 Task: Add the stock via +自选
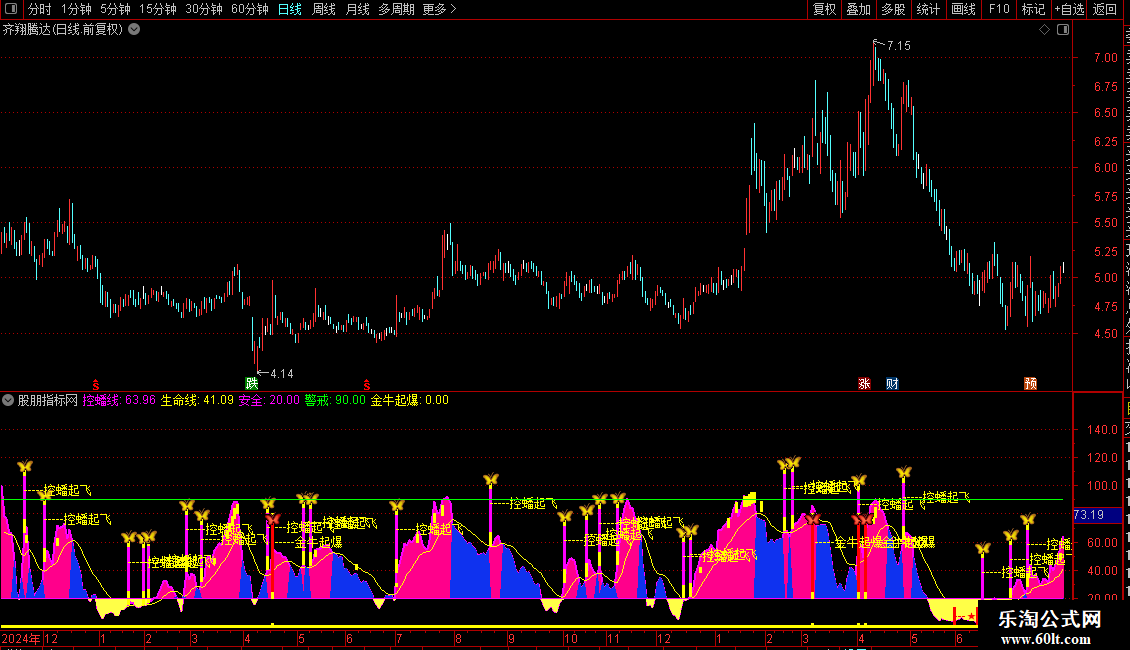(1069, 9)
